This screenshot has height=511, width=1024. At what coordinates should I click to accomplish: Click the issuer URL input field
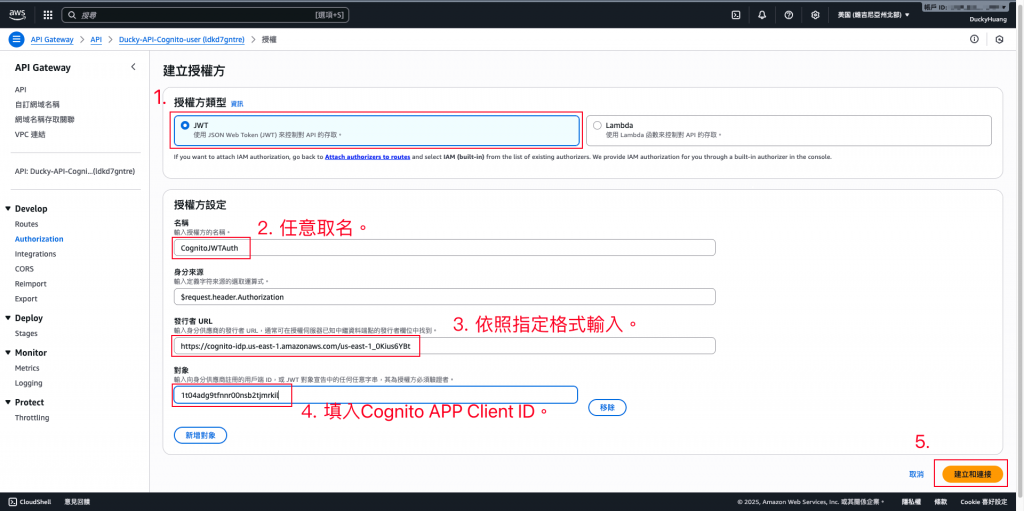coord(445,346)
